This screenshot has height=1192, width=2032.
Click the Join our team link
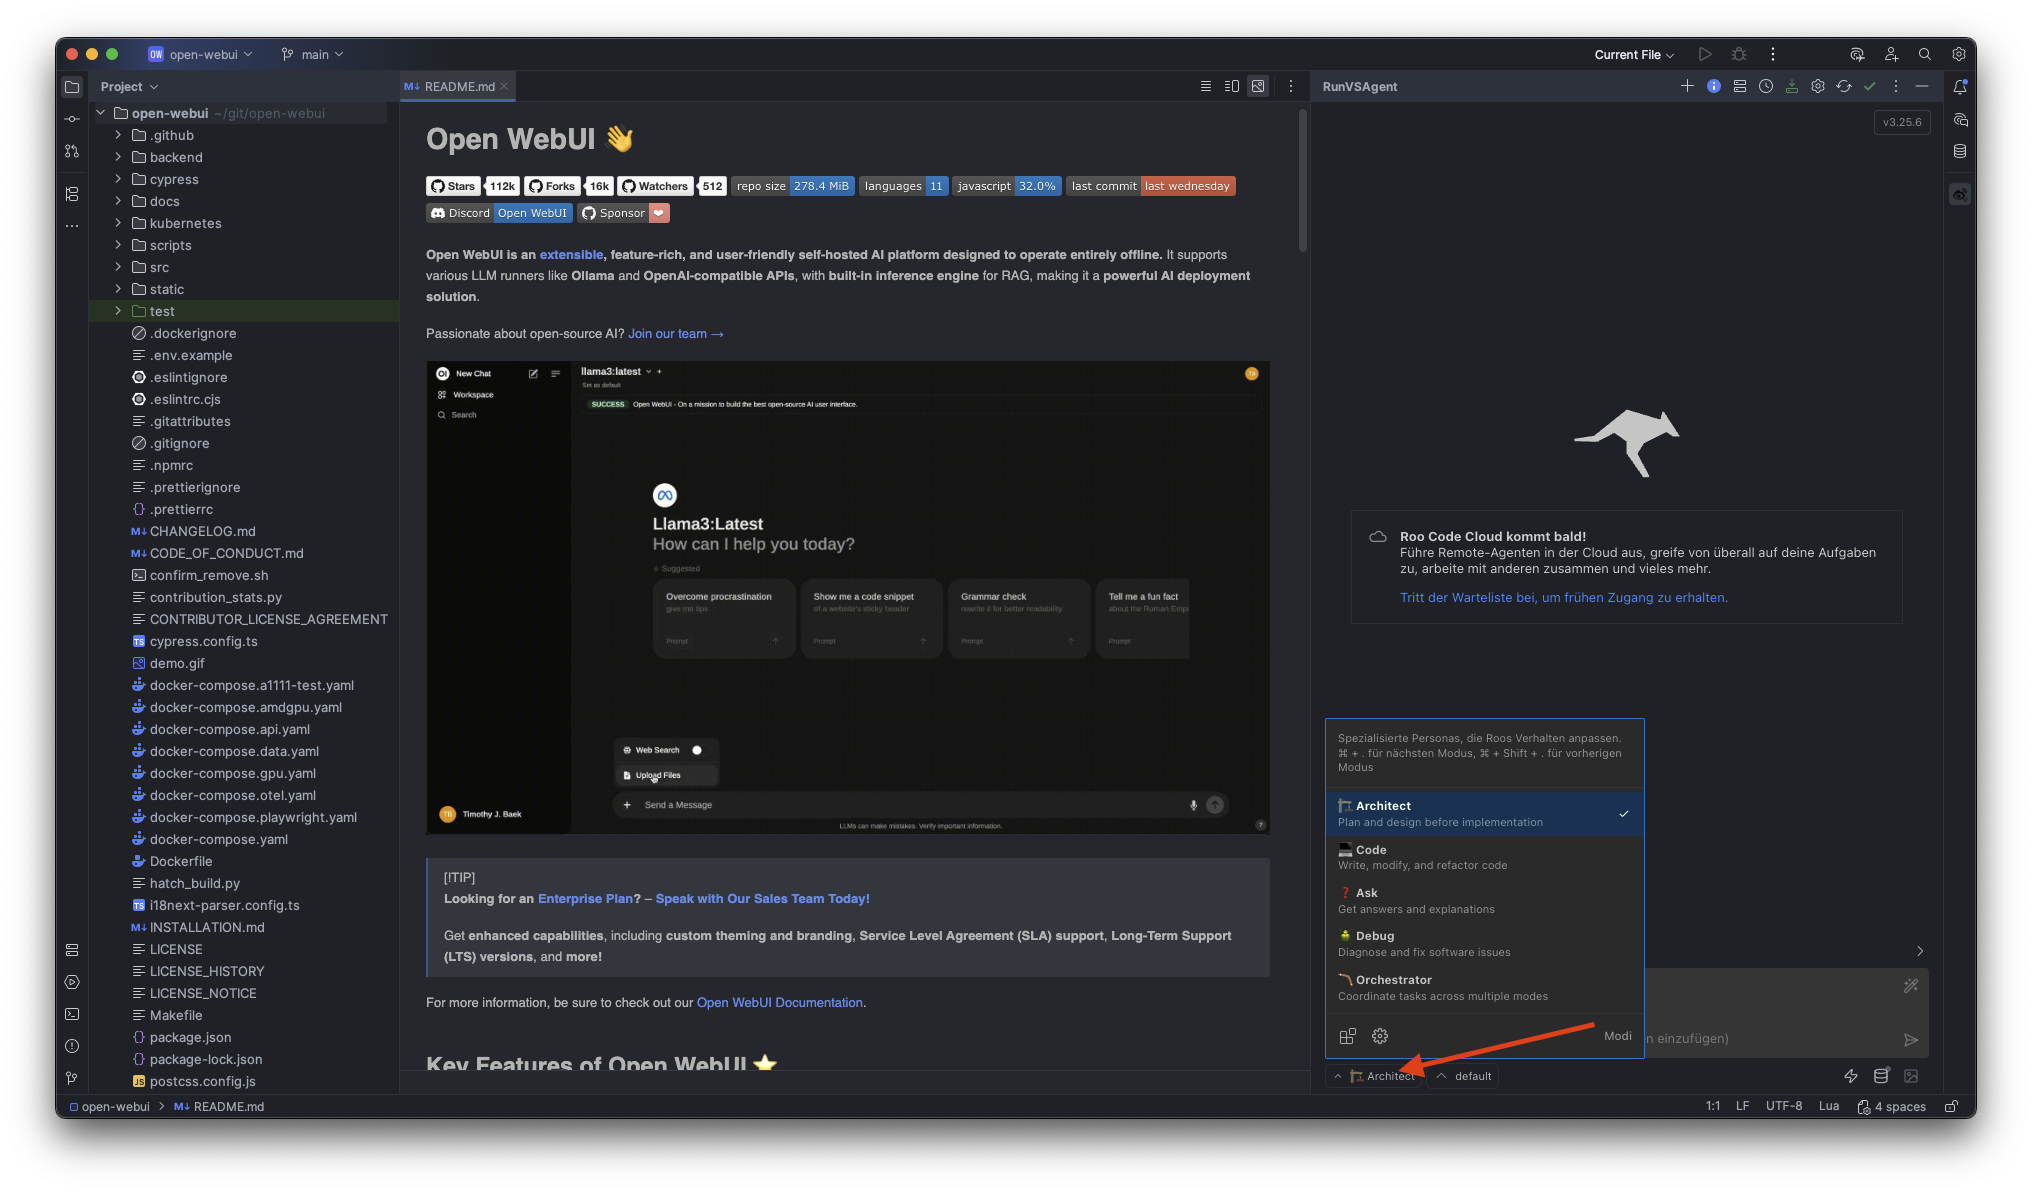[x=675, y=334]
